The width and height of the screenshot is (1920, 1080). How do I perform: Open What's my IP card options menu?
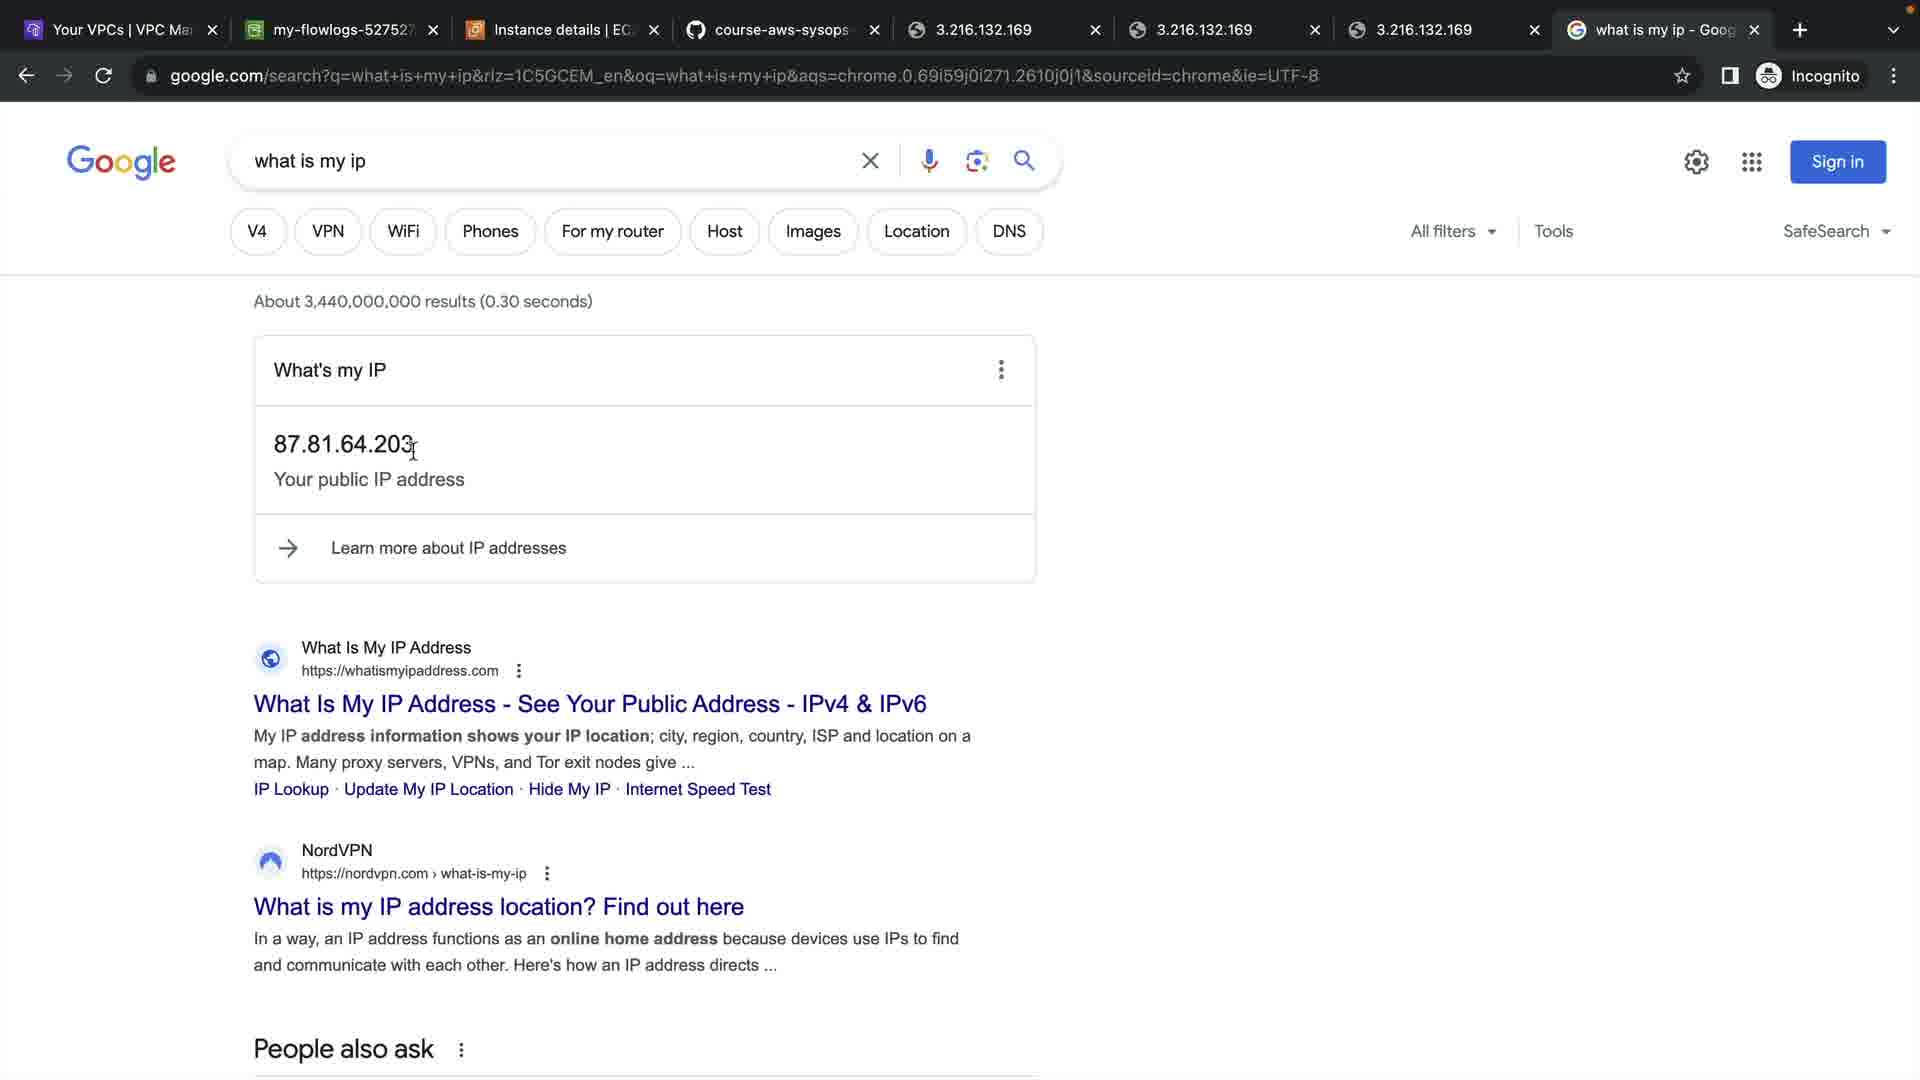(1001, 370)
